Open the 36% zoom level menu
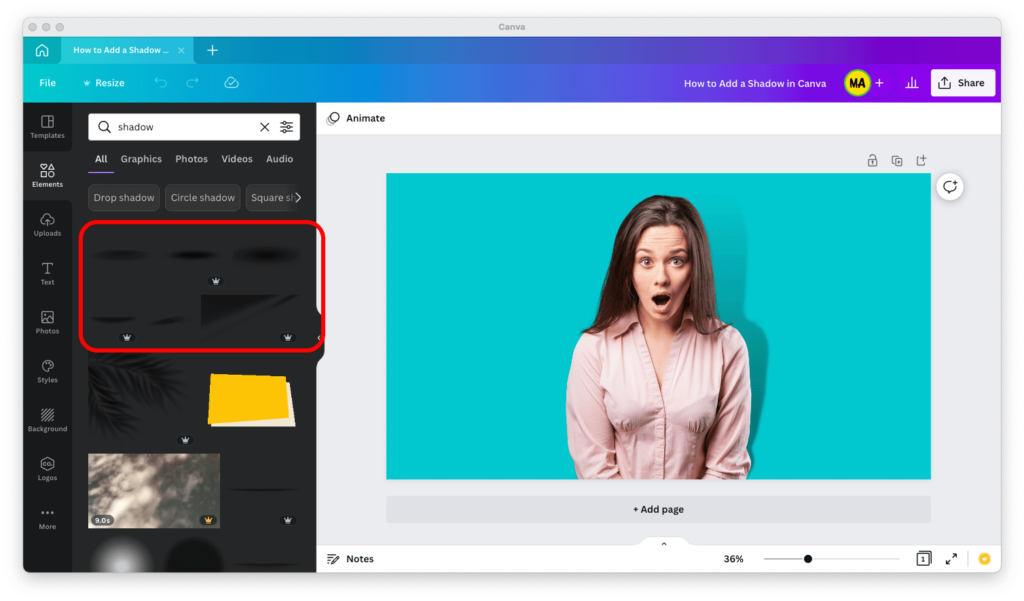Image resolution: width=1024 pixels, height=601 pixels. [733, 559]
